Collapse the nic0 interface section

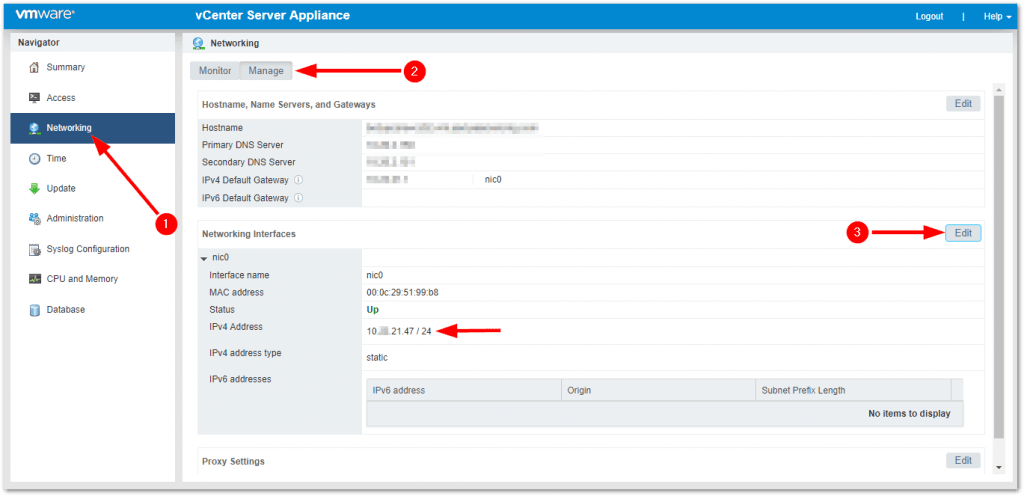[x=204, y=259]
